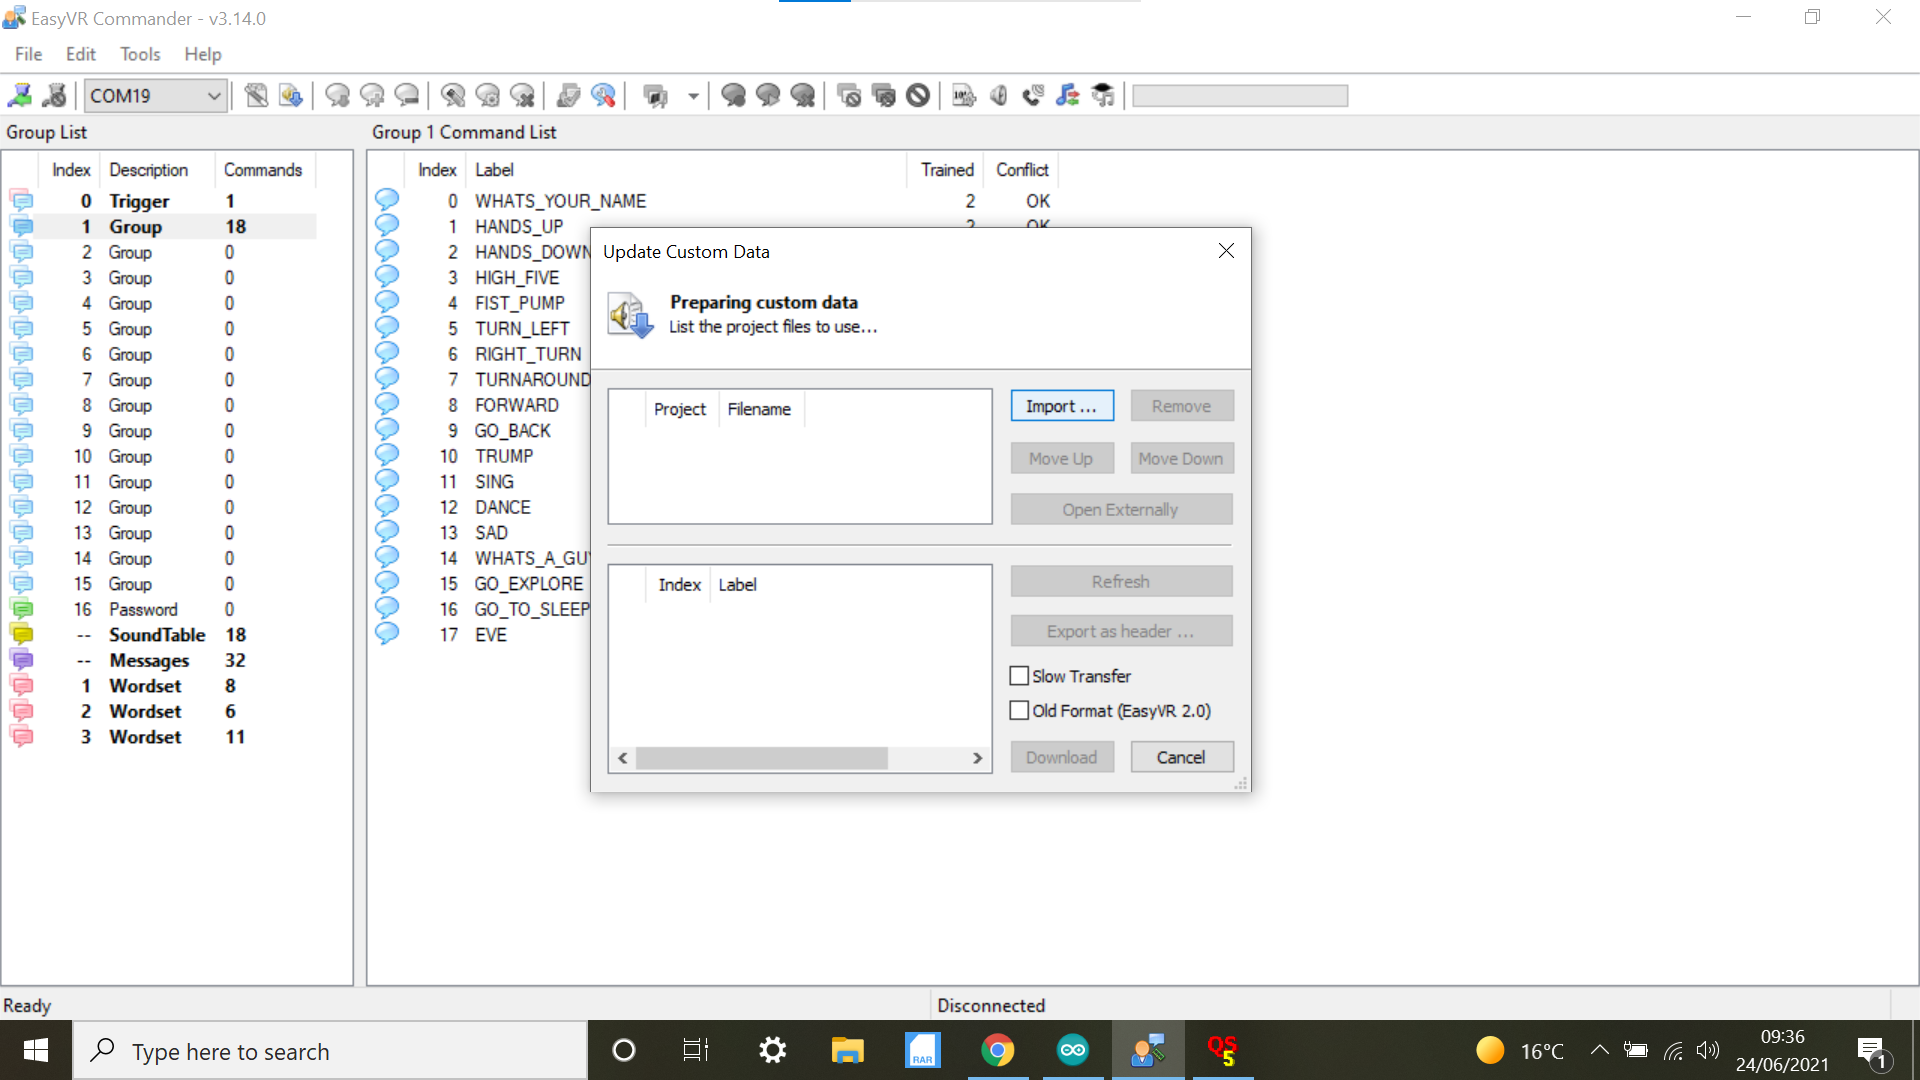Enable Slow Transfer checkbox option

[1019, 676]
